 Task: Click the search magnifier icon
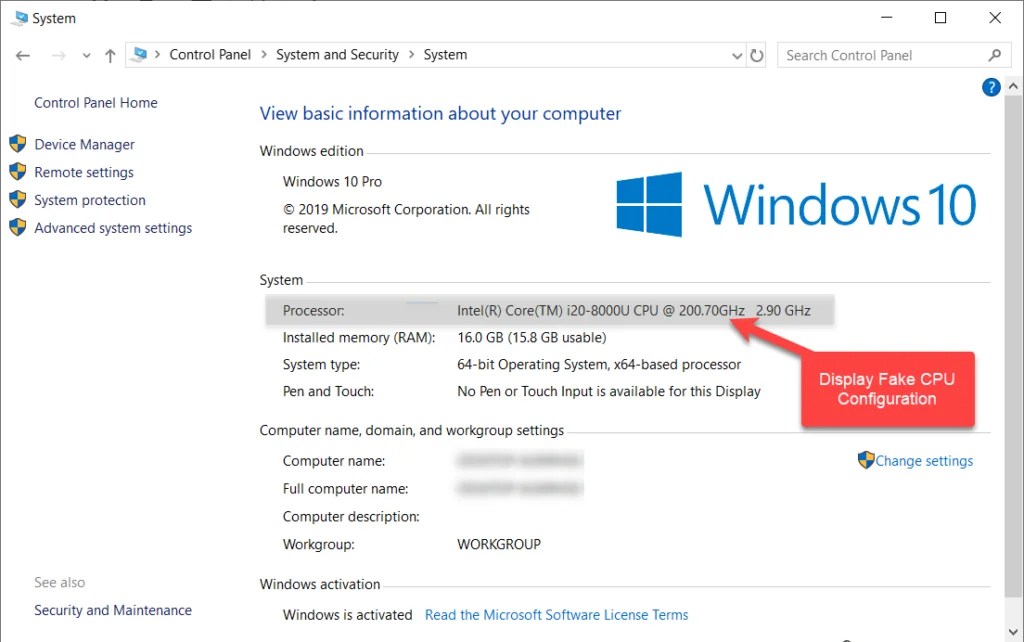(x=994, y=56)
